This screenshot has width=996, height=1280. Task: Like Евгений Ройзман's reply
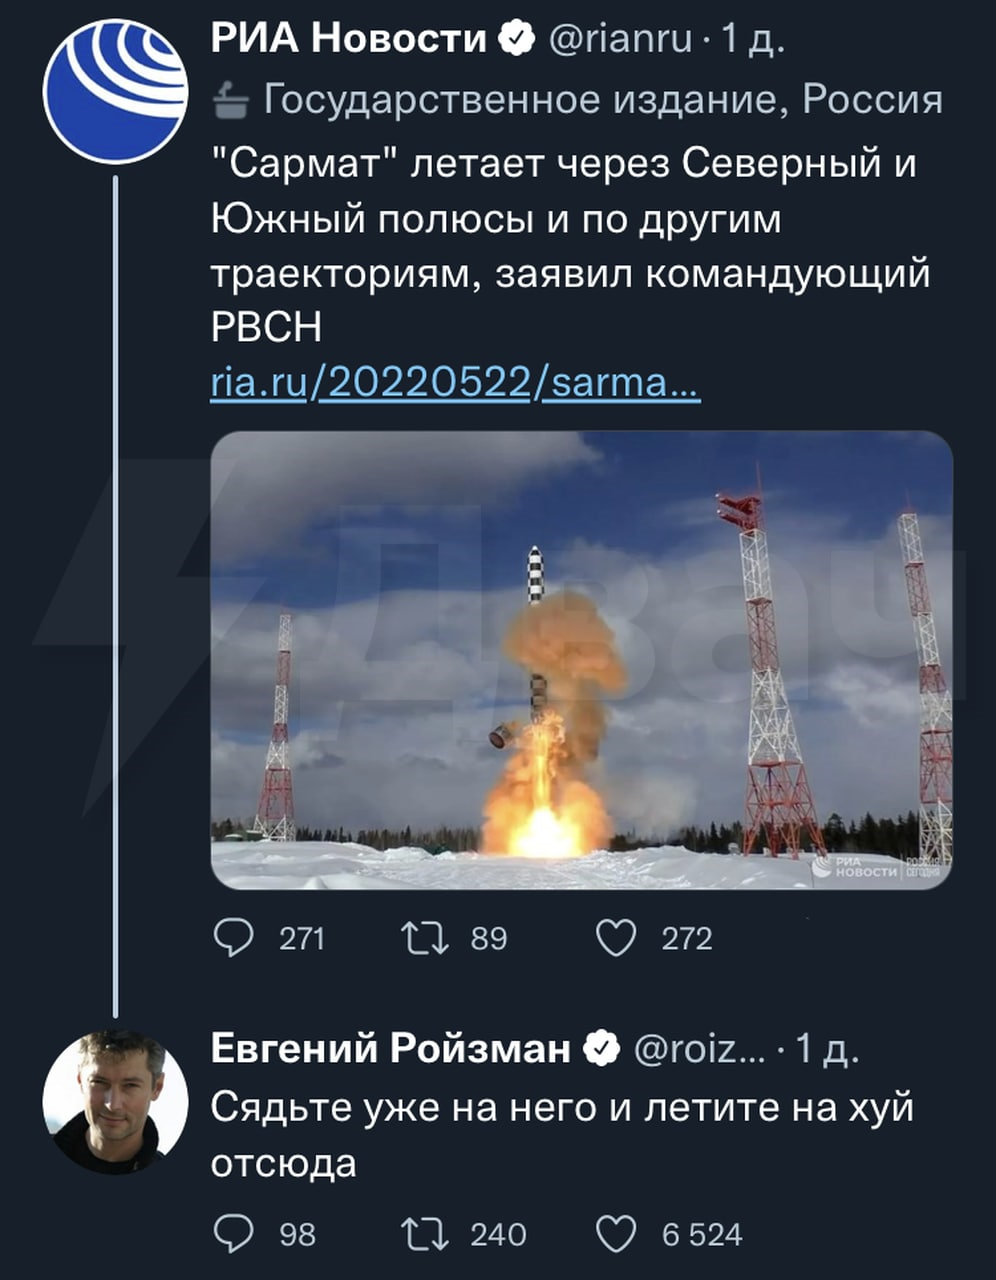tap(616, 1235)
